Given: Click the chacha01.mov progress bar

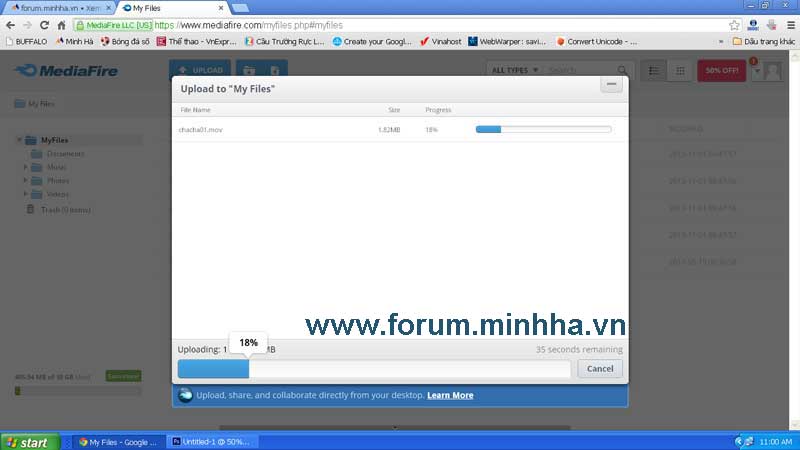Looking at the screenshot, I should click(543, 130).
